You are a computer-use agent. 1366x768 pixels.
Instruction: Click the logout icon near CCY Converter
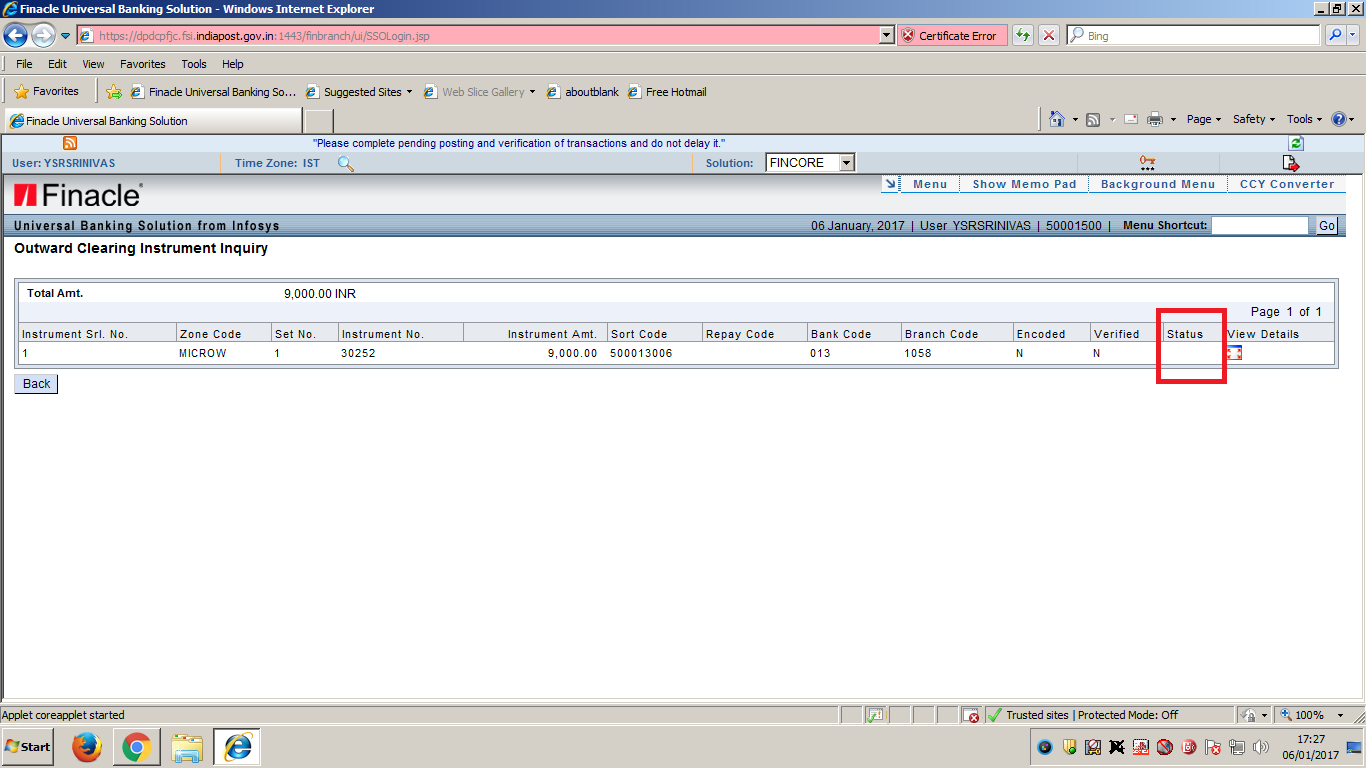(x=1292, y=161)
